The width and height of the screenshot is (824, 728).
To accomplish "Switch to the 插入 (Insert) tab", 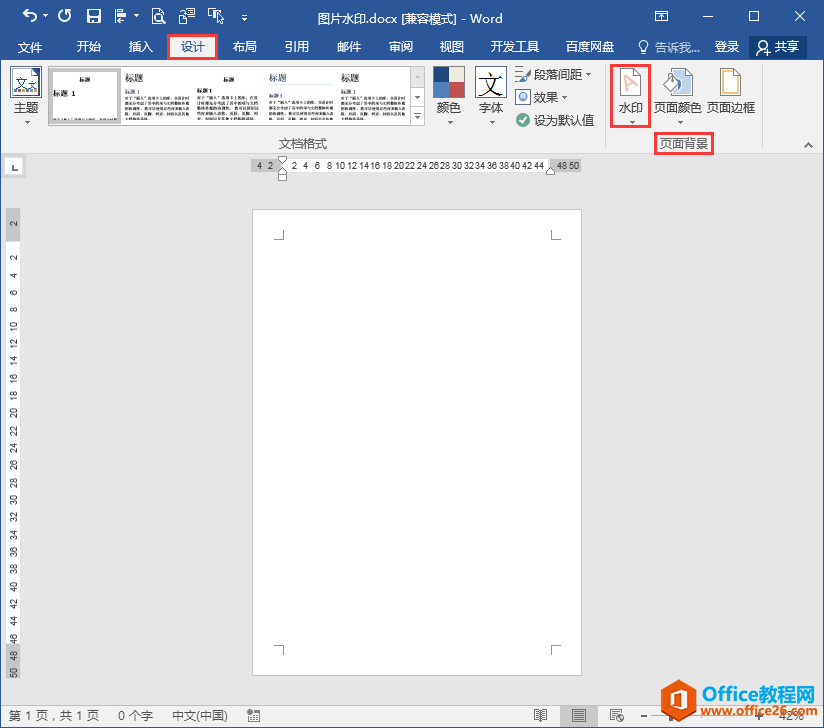I will (140, 47).
